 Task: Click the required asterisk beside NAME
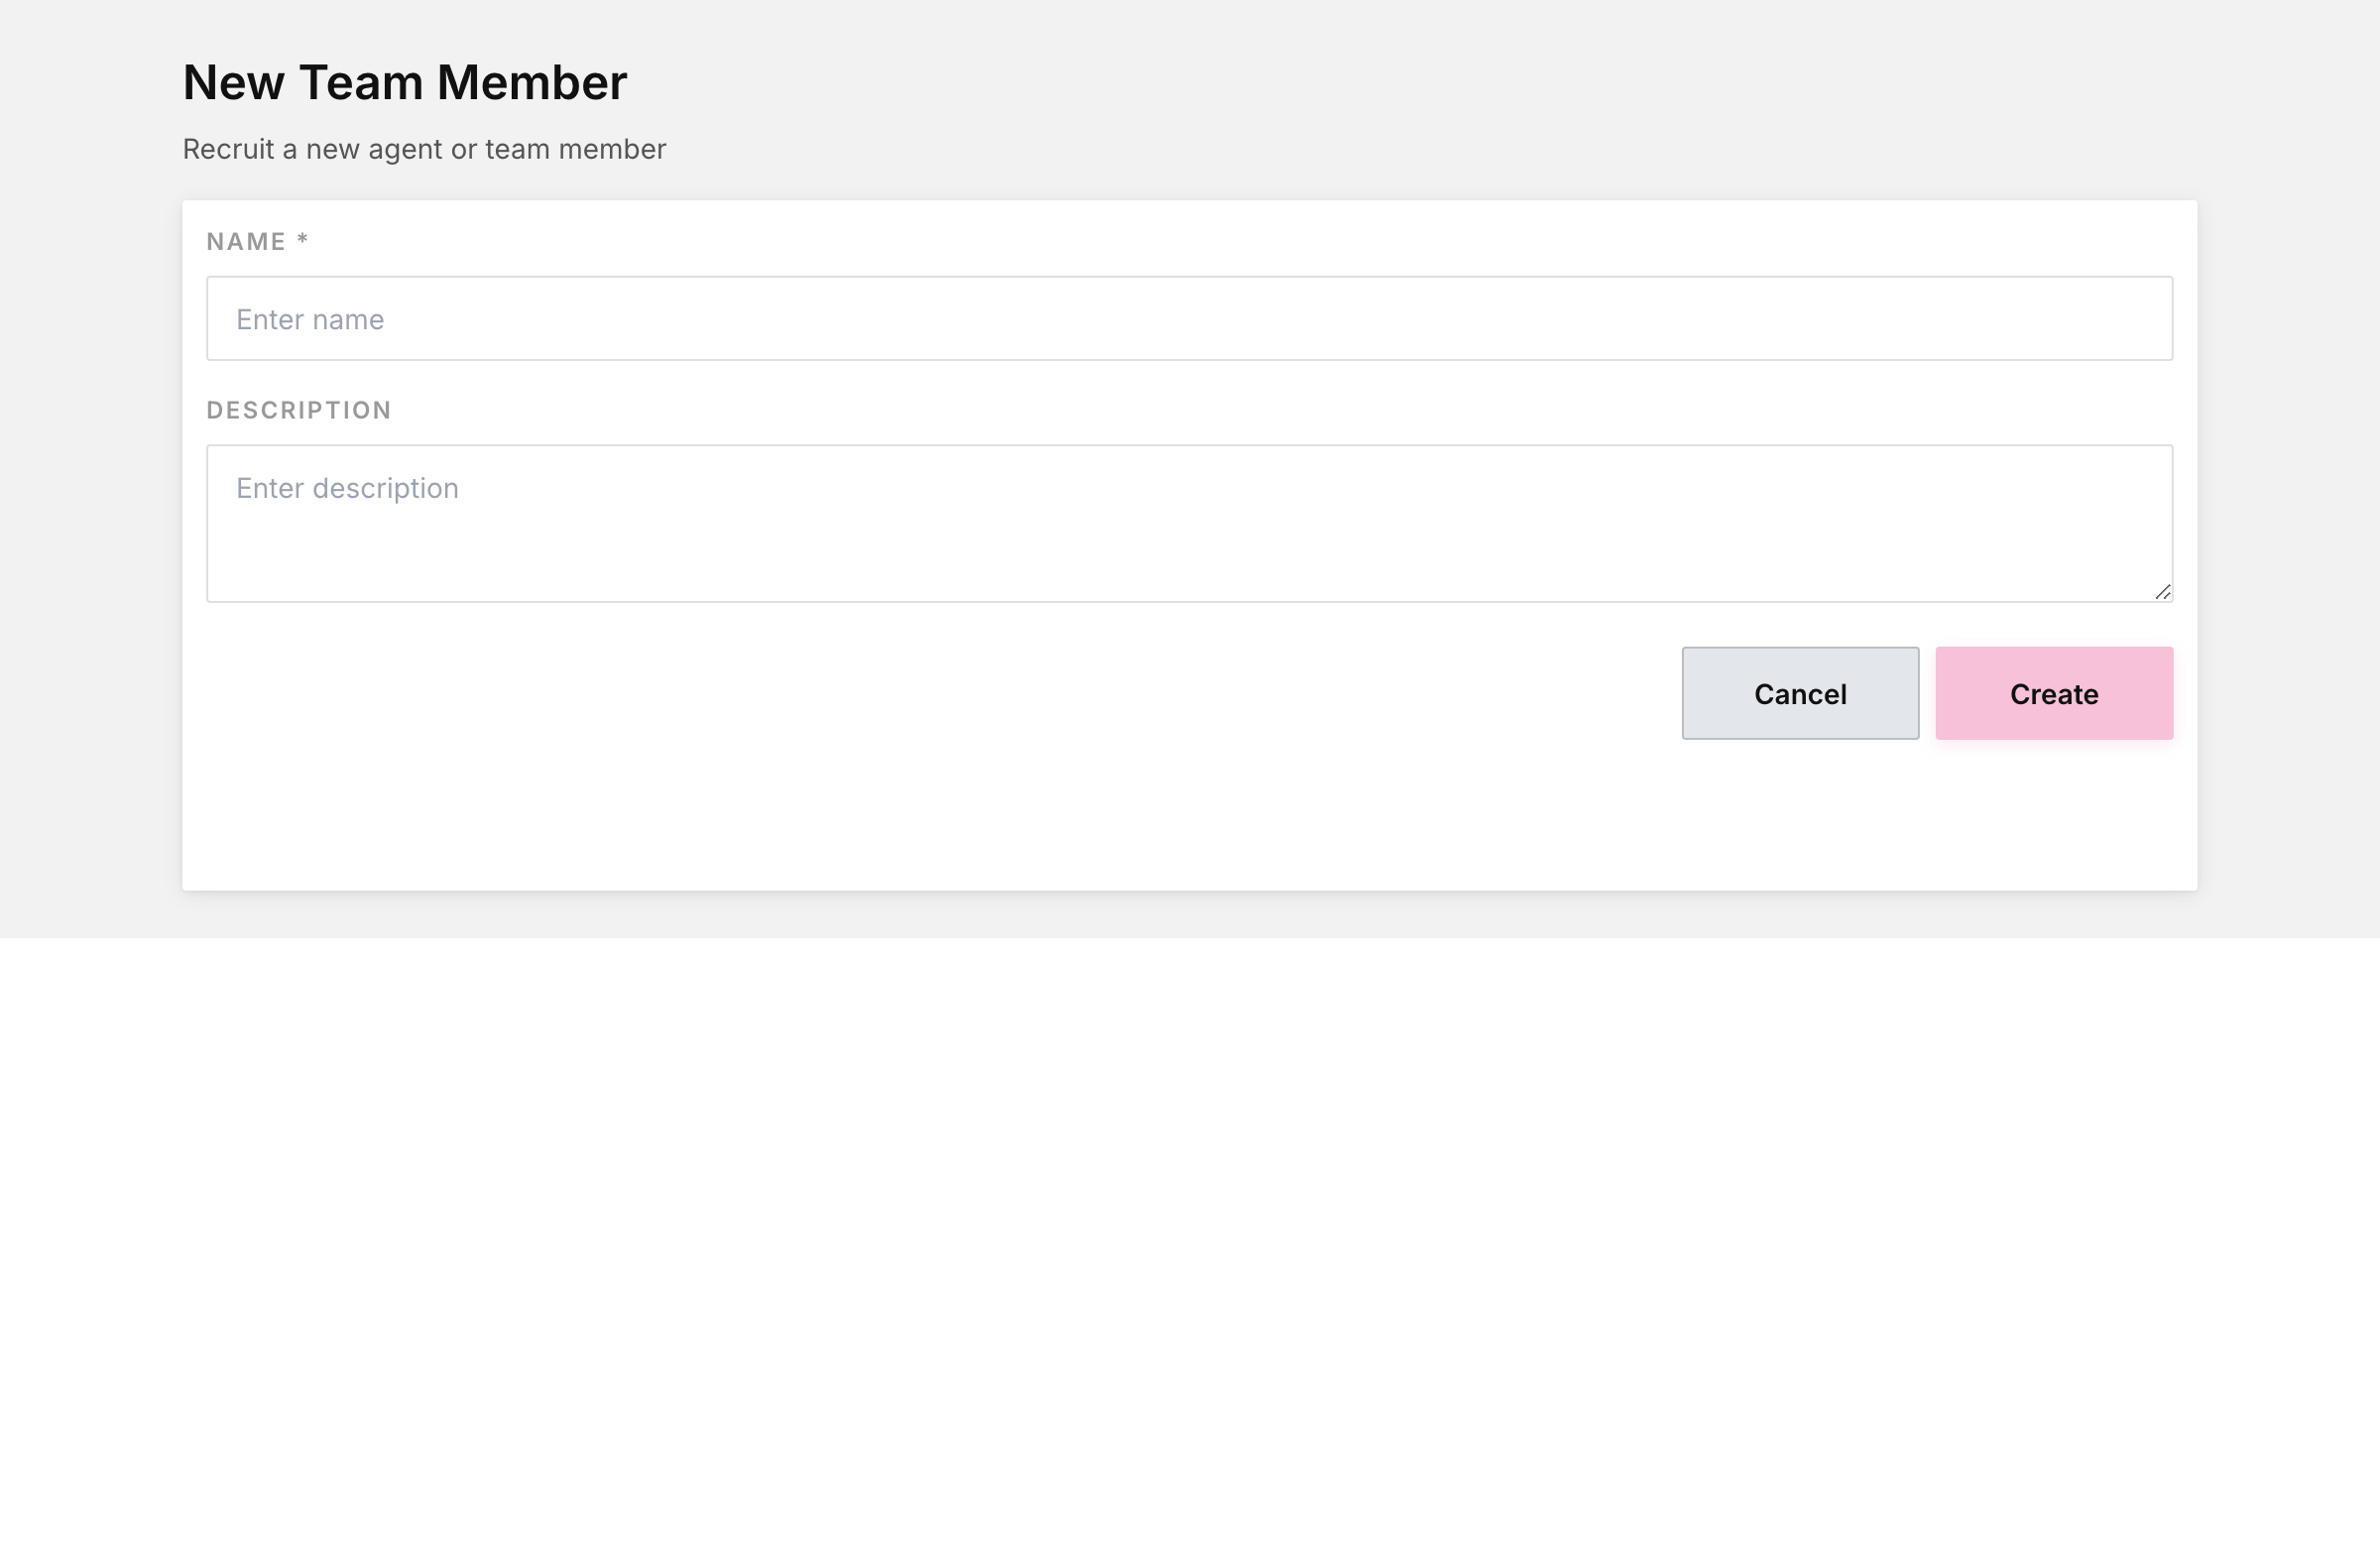pyautogui.click(x=302, y=239)
